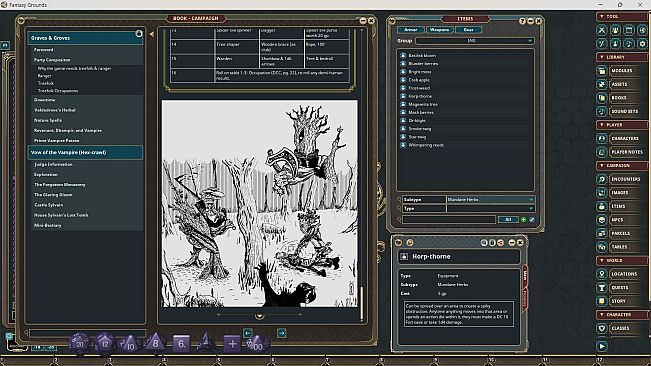651x366 pixels.
Task: Click the treefolk illustration in book
Action: click(259, 203)
